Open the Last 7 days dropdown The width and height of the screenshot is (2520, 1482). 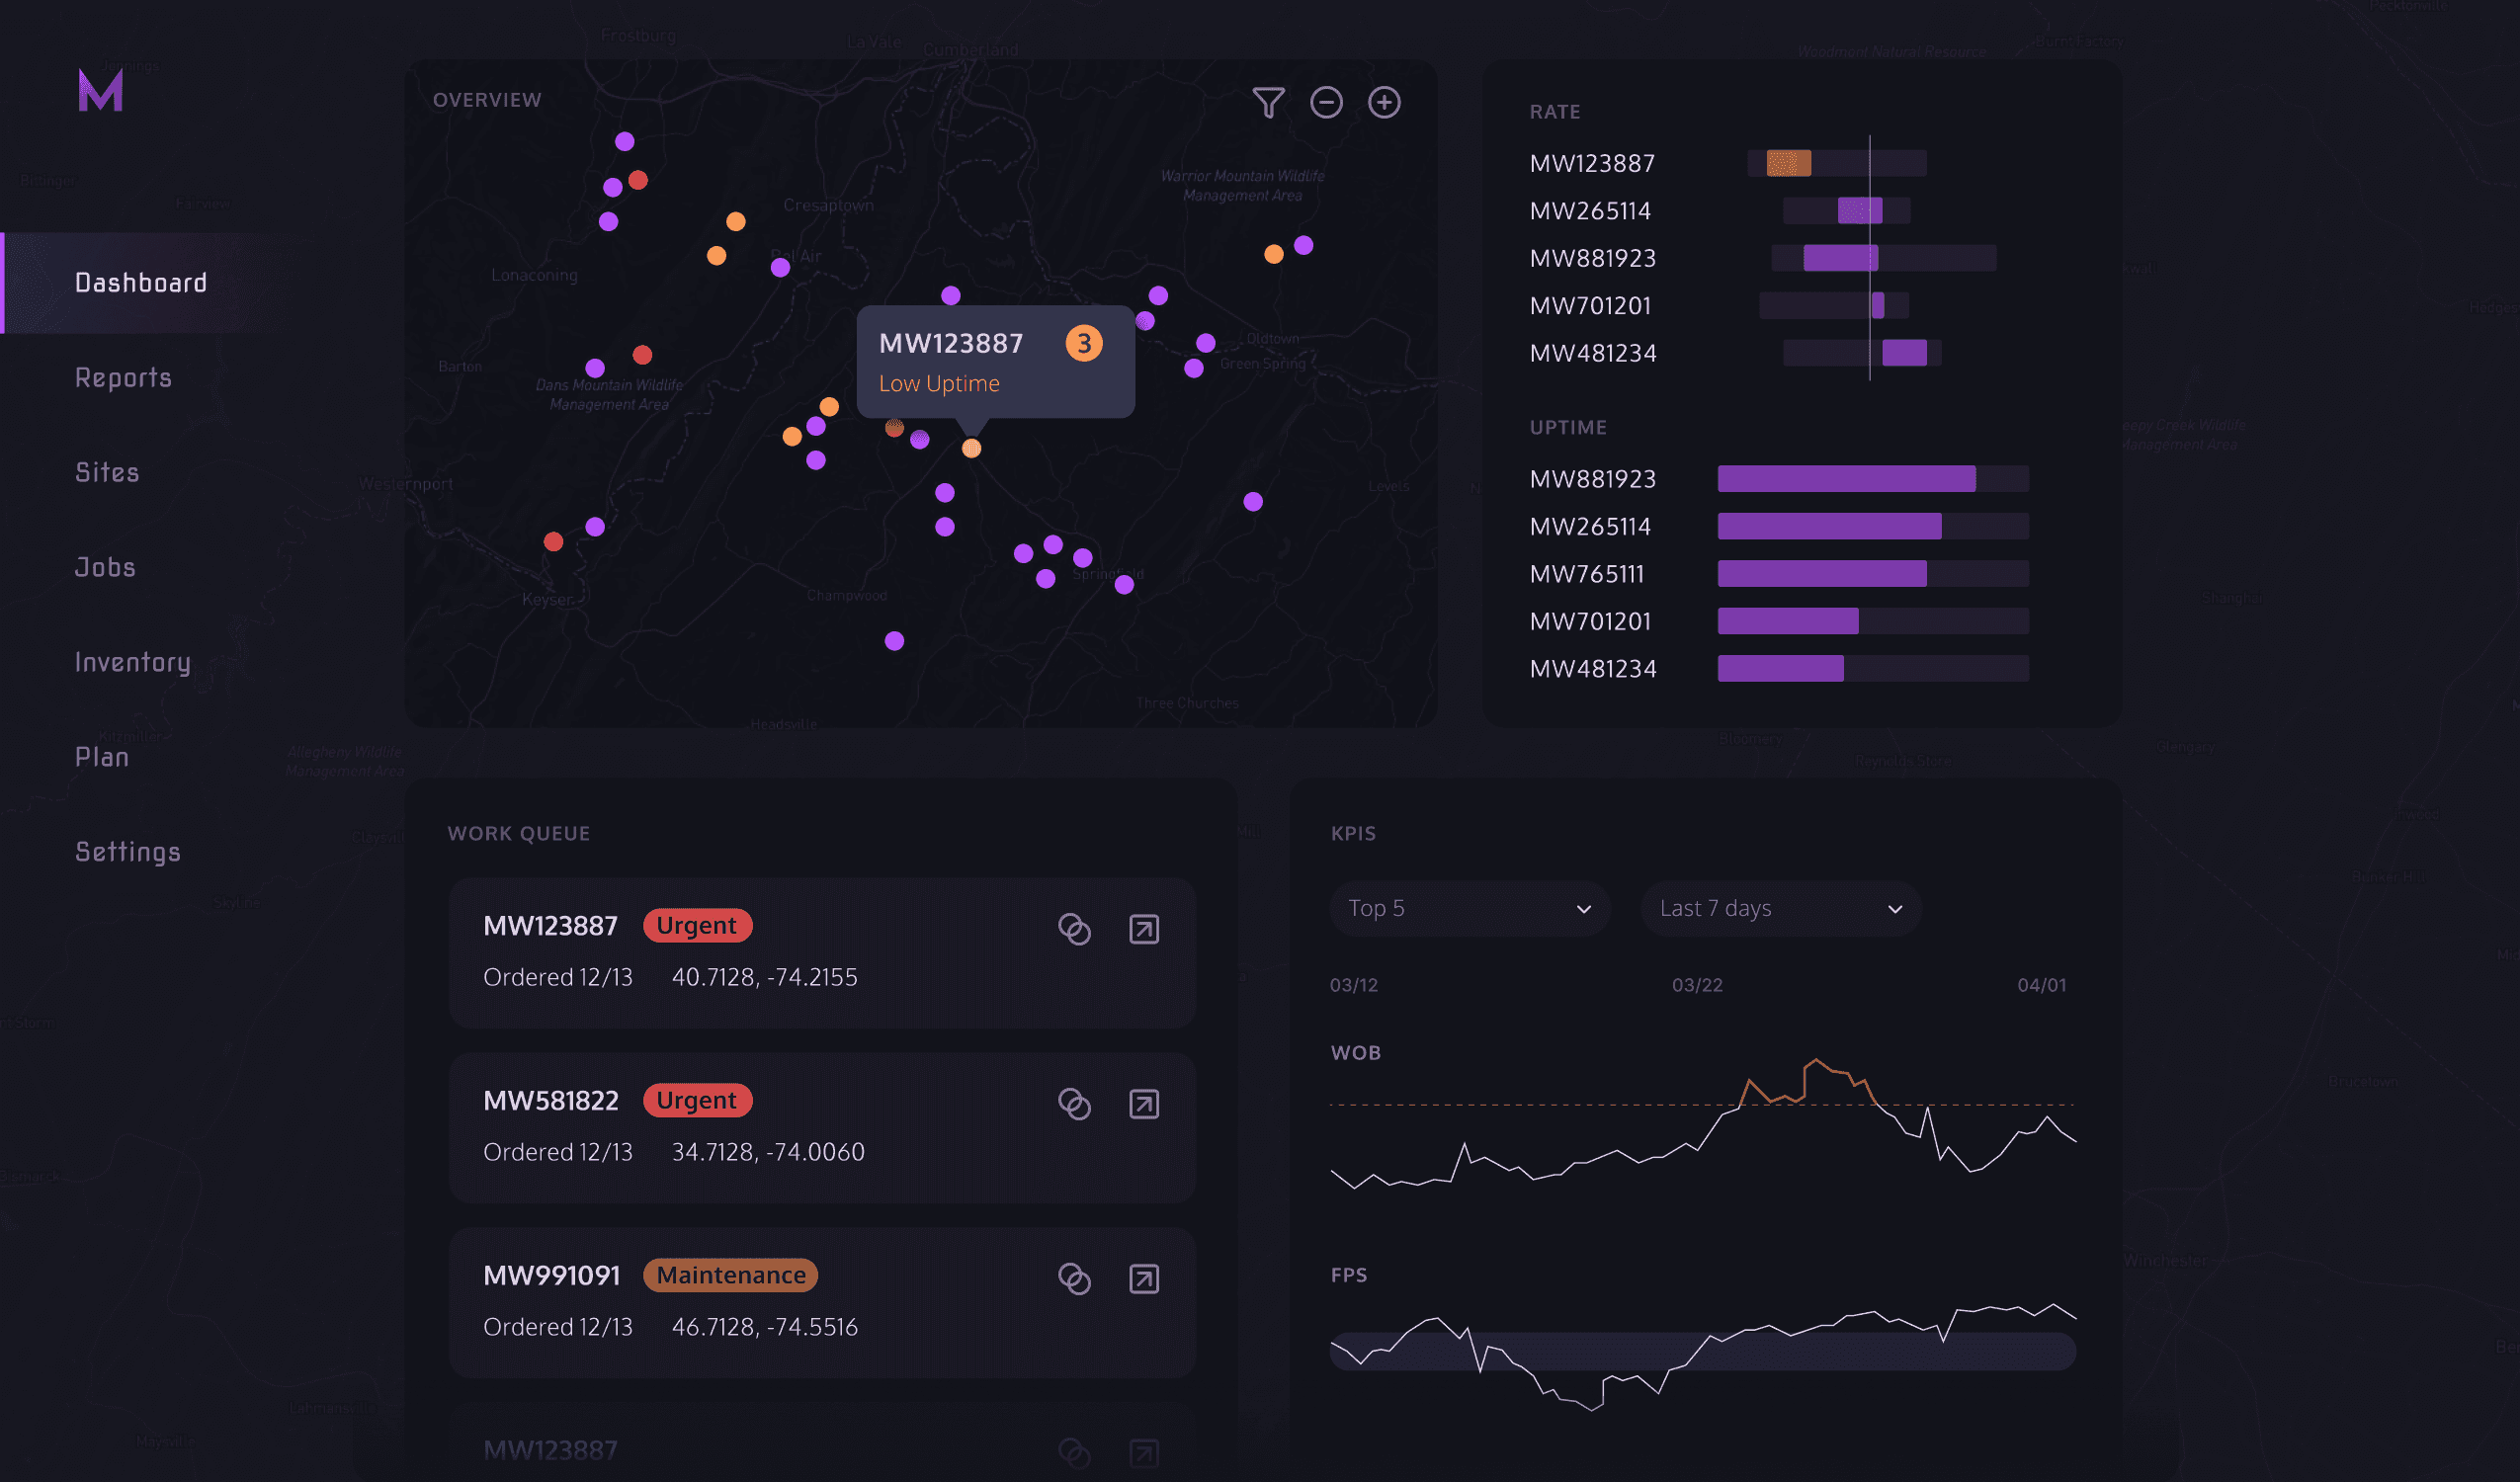1780,908
